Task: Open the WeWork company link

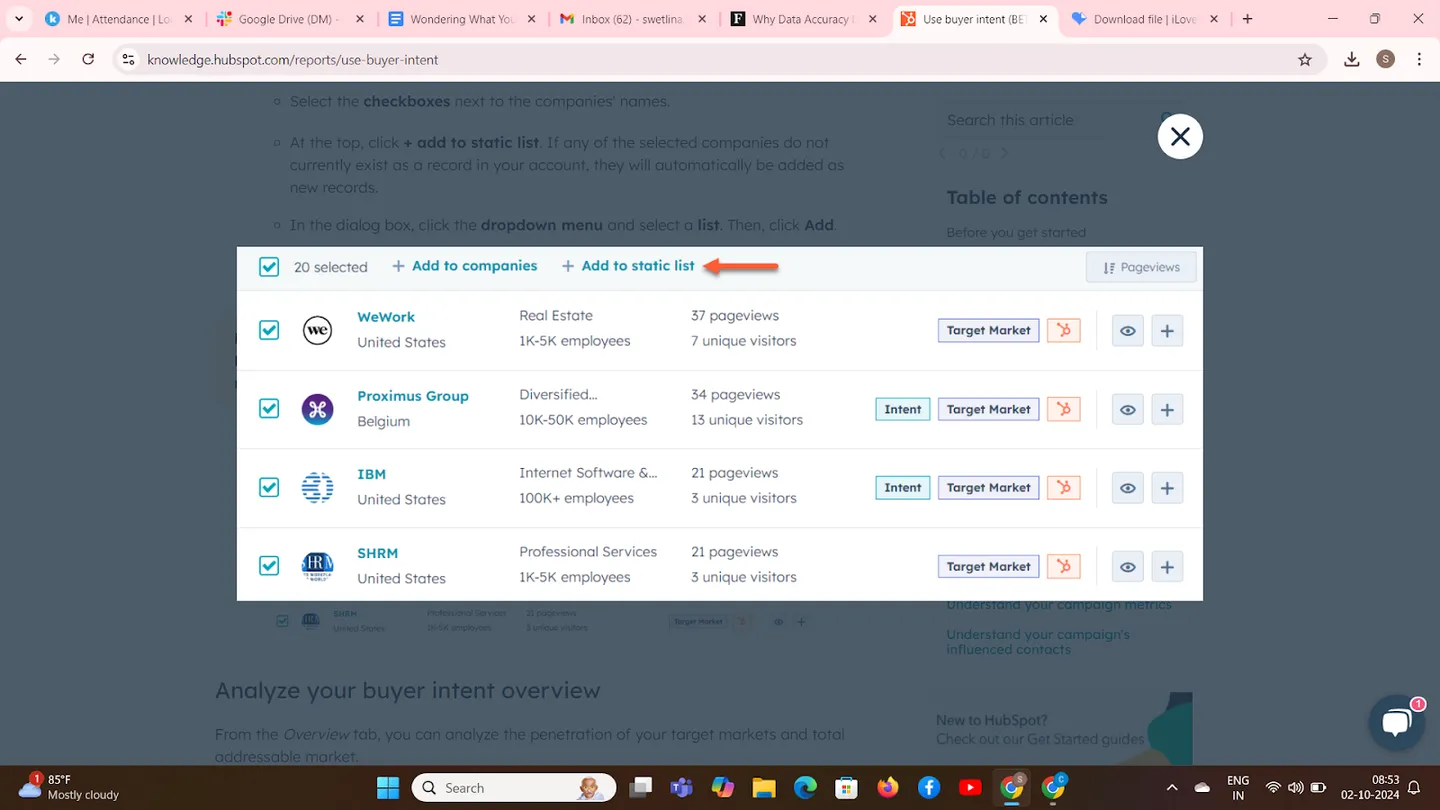Action: pyautogui.click(x=386, y=317)
